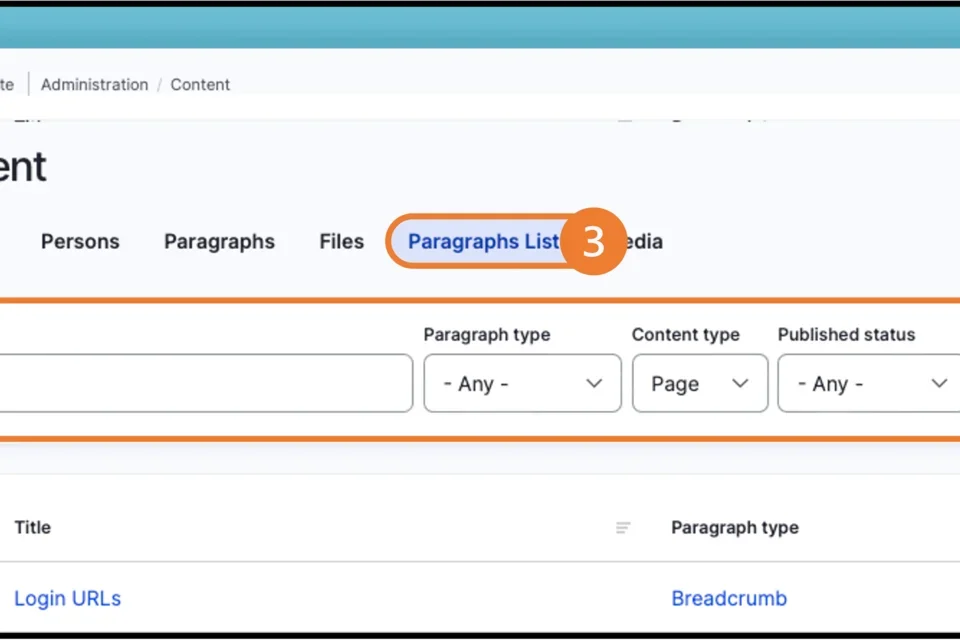This screenshot has height=640, width=960.
Task: Switch to the Persons tab
Action: [80, 241]
